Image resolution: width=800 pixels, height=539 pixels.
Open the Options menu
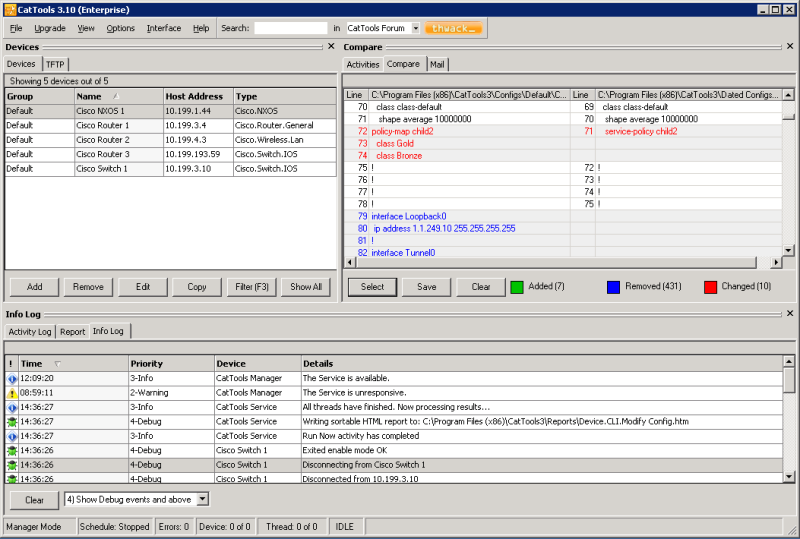(120, 28)
